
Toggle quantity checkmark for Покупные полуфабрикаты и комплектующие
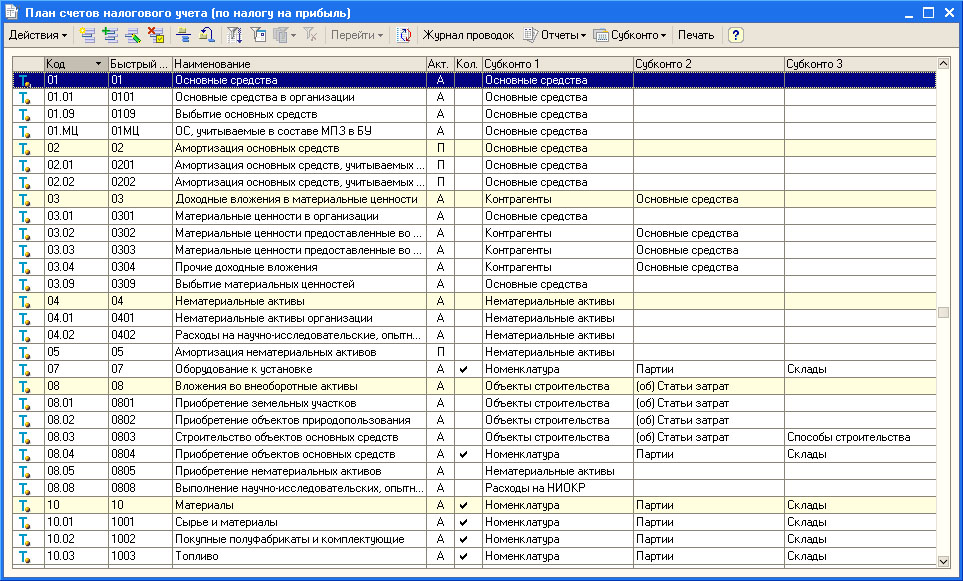[x=464, y=540]
